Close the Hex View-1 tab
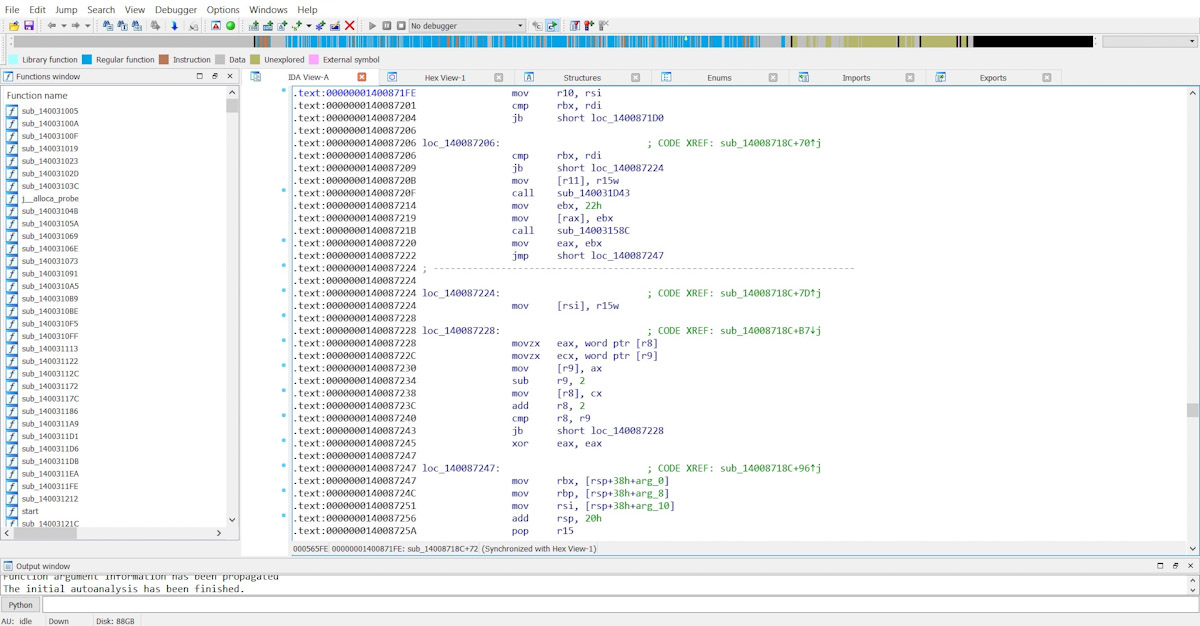The image size is (1200, 626). 499,77
